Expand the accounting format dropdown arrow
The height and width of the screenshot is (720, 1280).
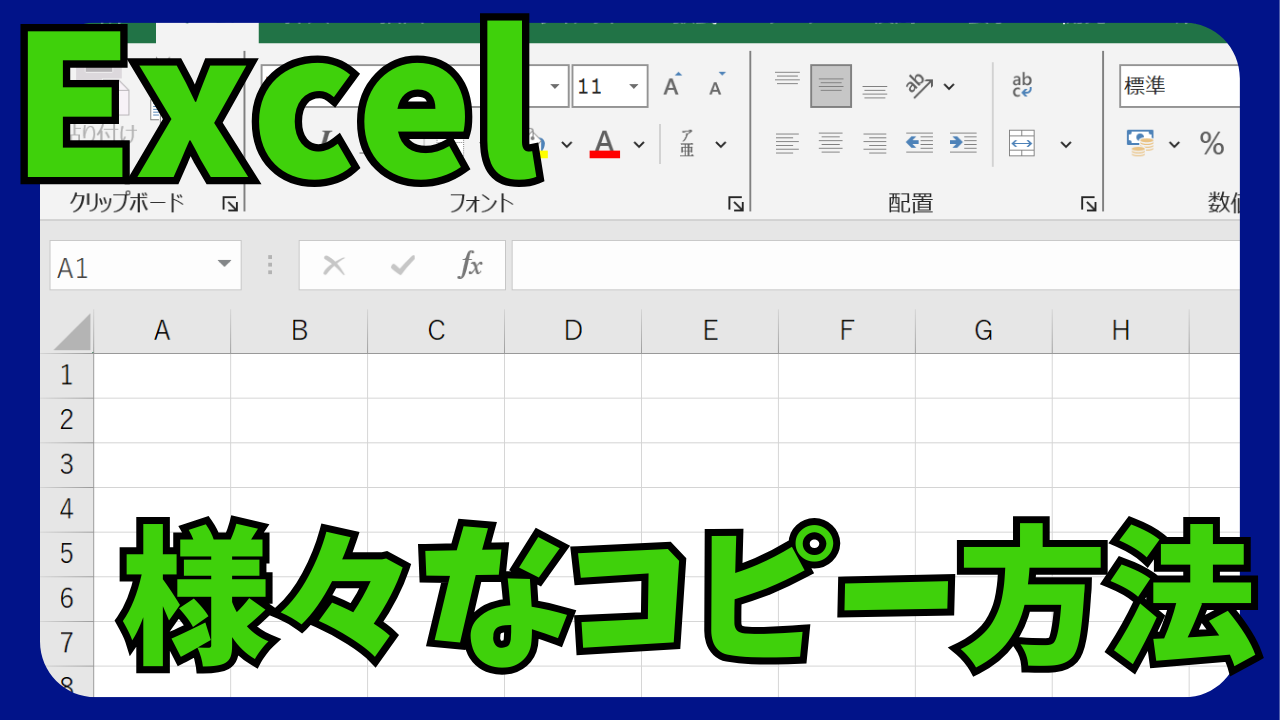click(1174, 144)
